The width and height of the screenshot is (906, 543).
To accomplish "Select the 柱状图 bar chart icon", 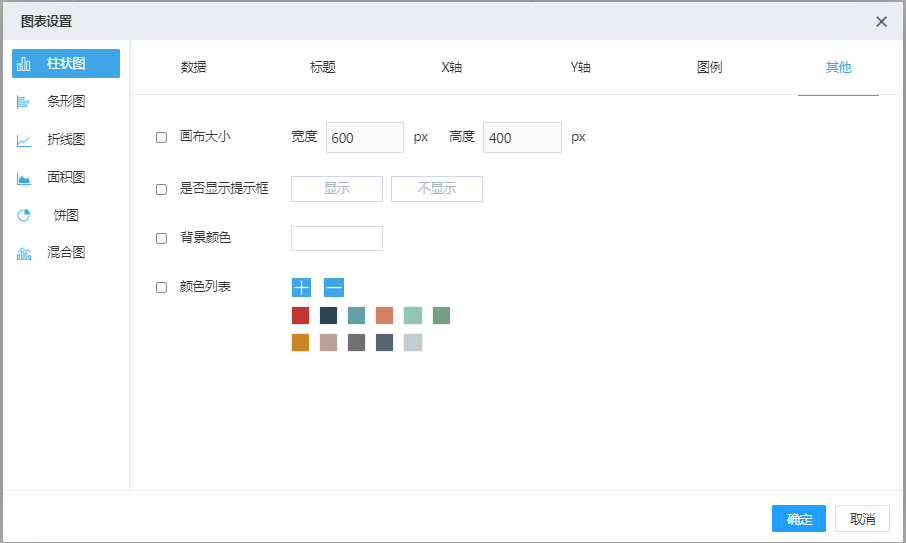I will [24, 64].
